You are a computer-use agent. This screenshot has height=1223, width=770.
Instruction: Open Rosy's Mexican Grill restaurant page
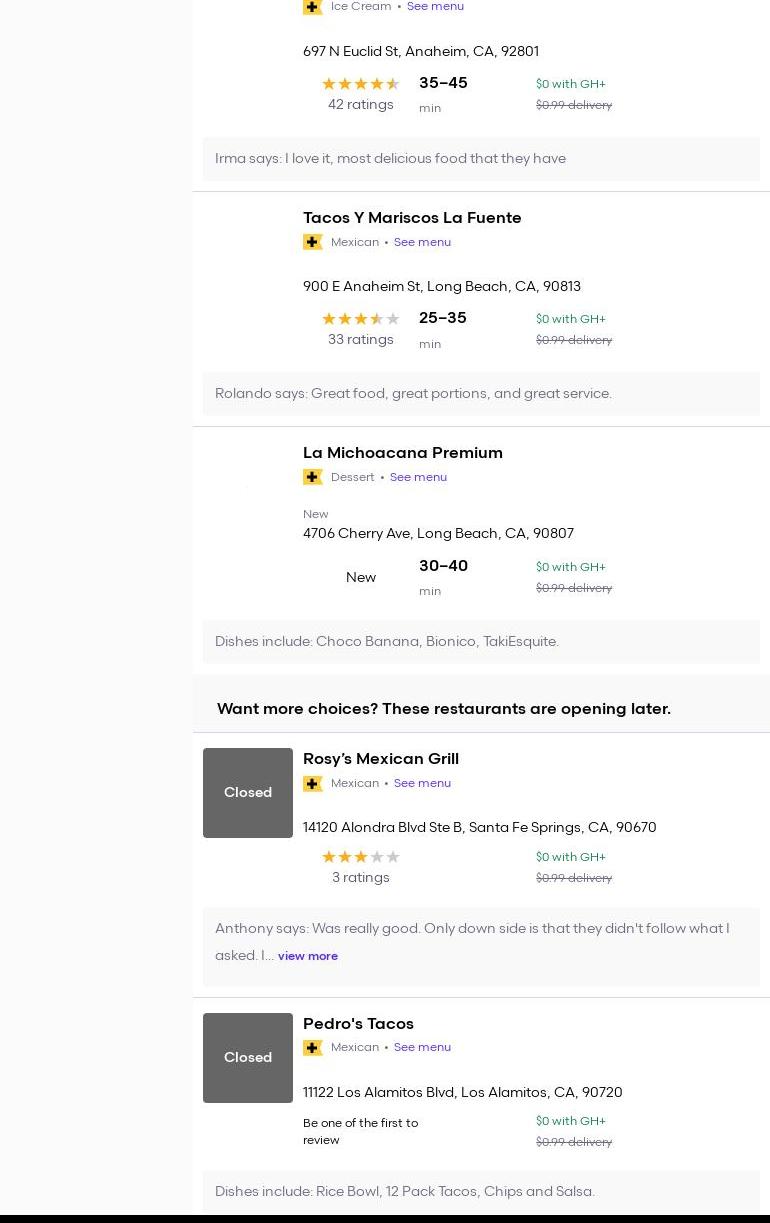click(x=380, y=759)
